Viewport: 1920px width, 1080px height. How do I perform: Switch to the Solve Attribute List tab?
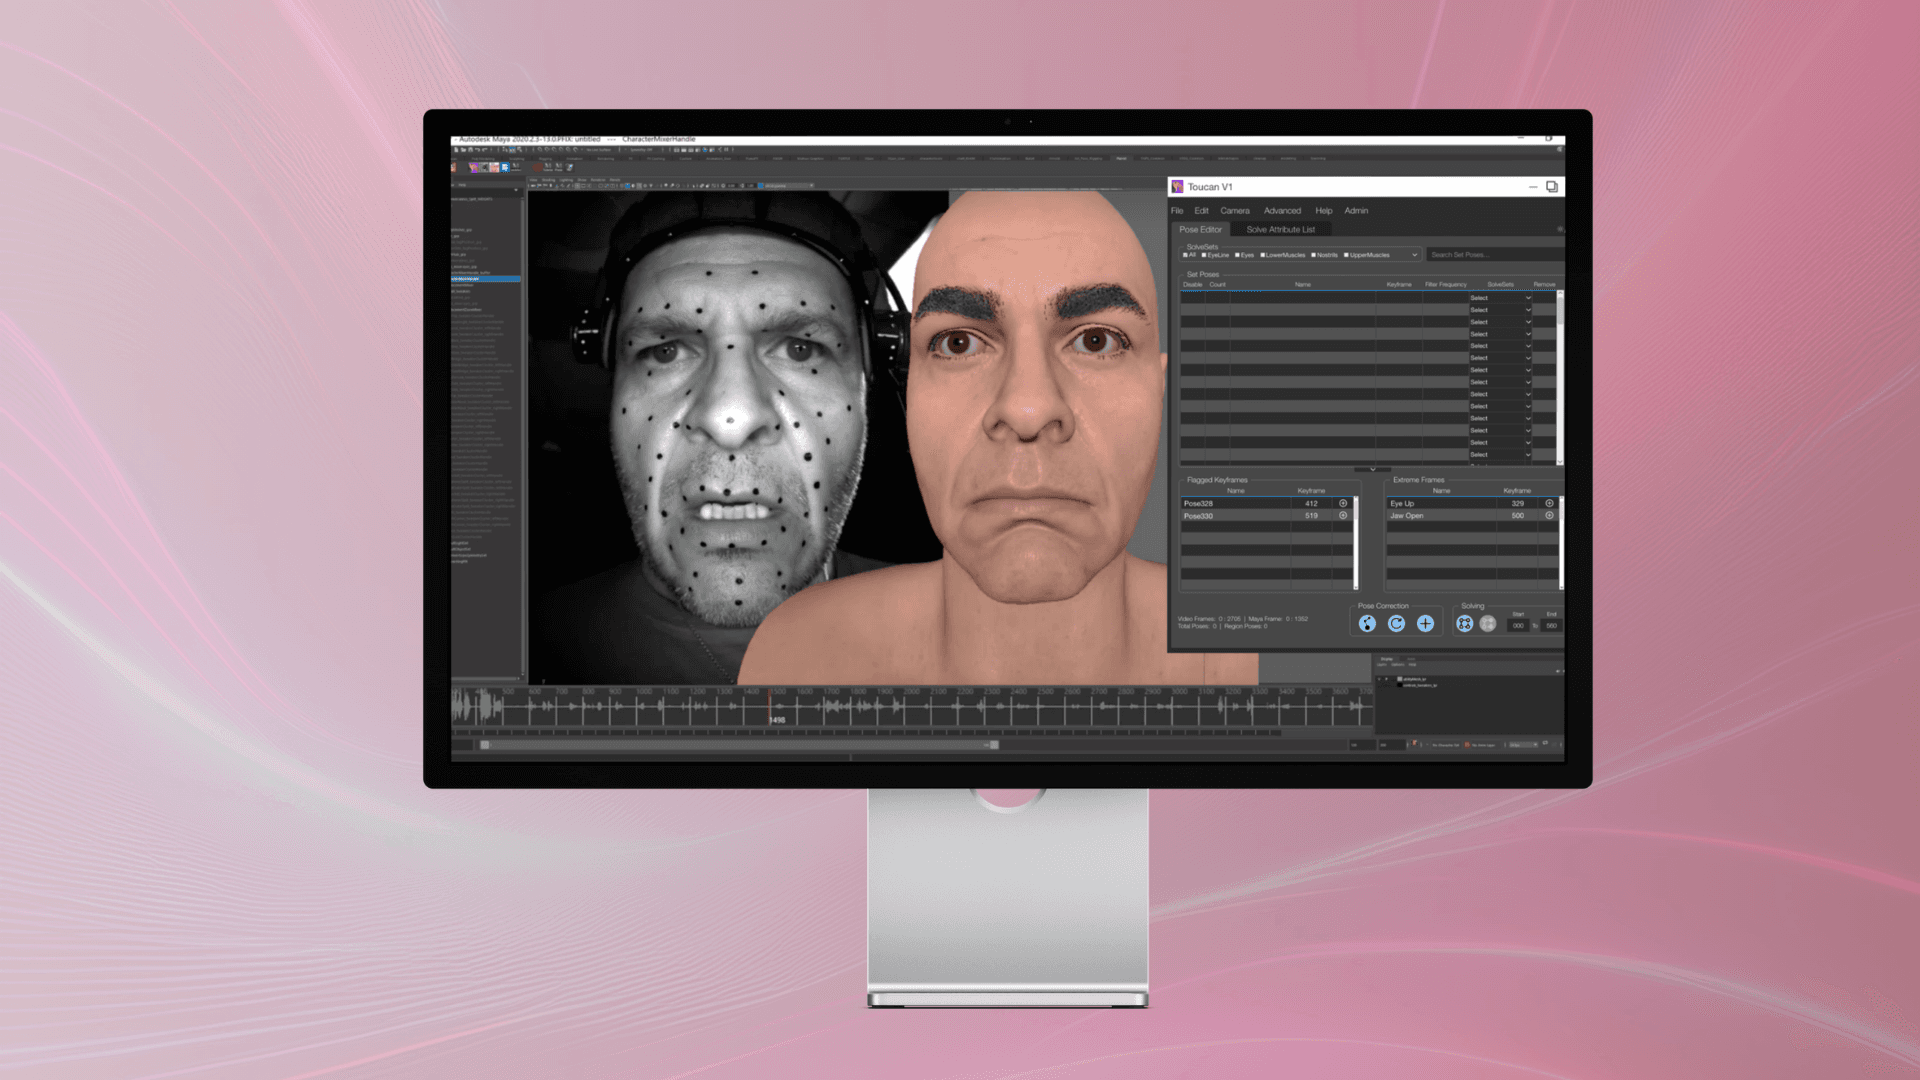[1280, 230]
